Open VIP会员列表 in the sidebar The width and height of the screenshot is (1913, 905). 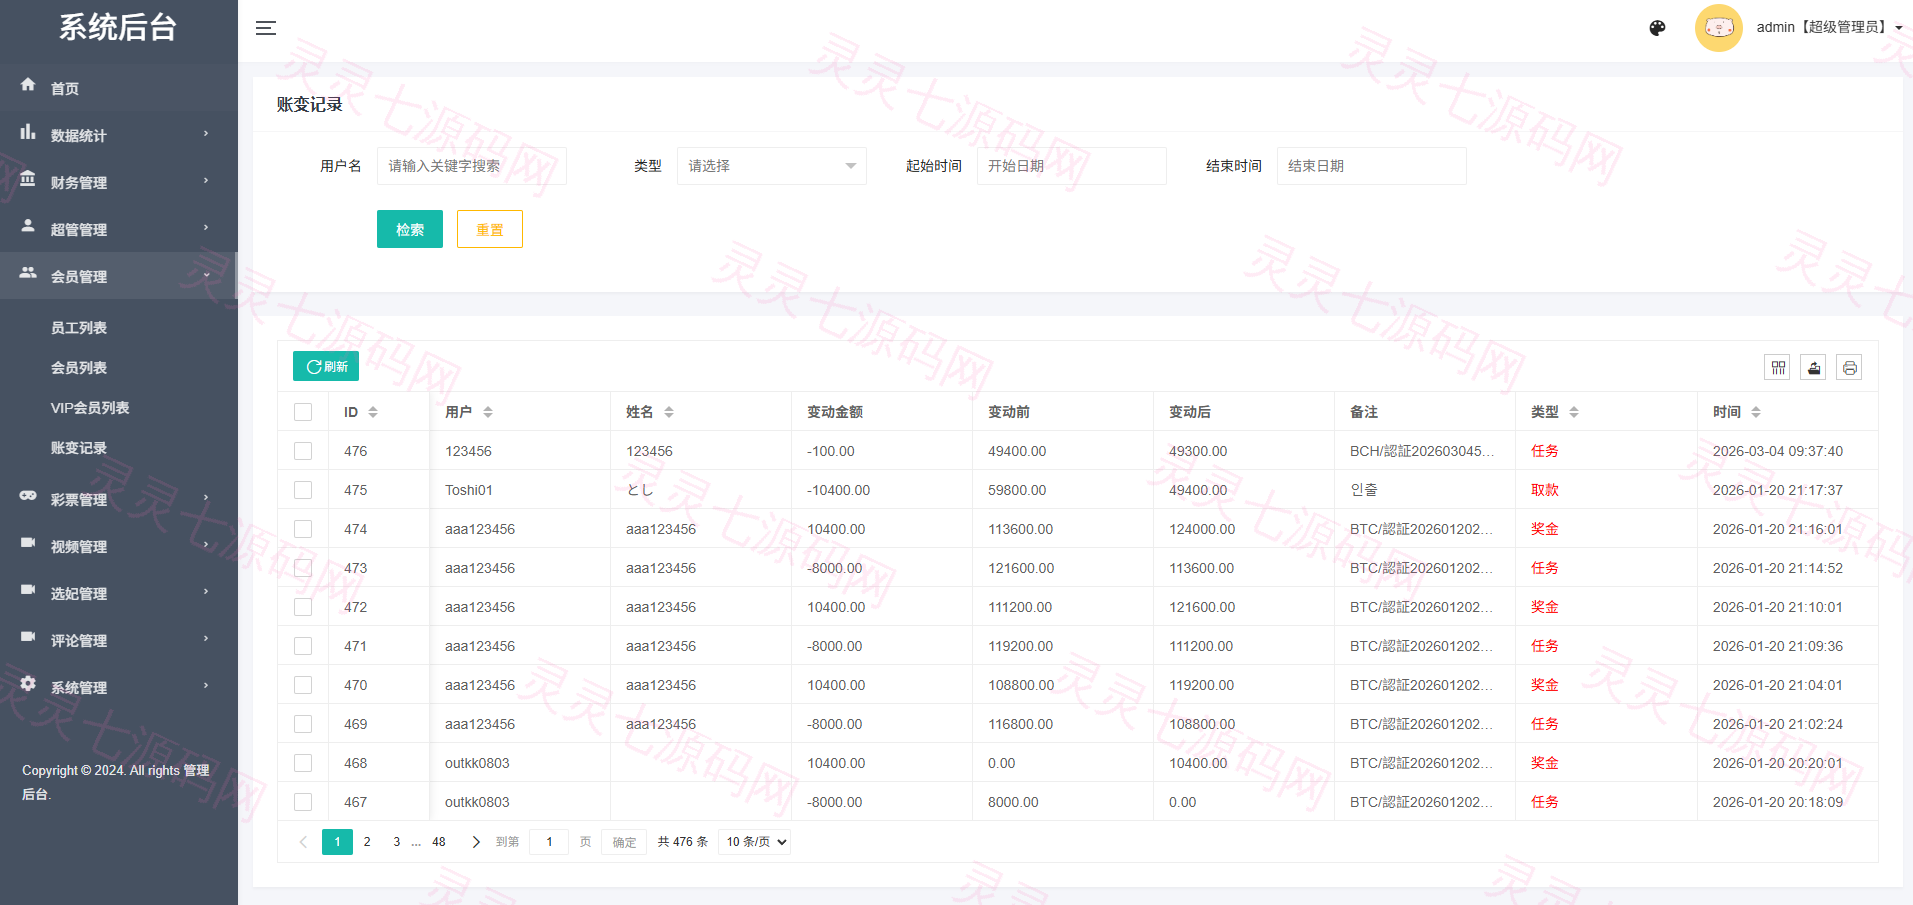(x=90, y=408)
